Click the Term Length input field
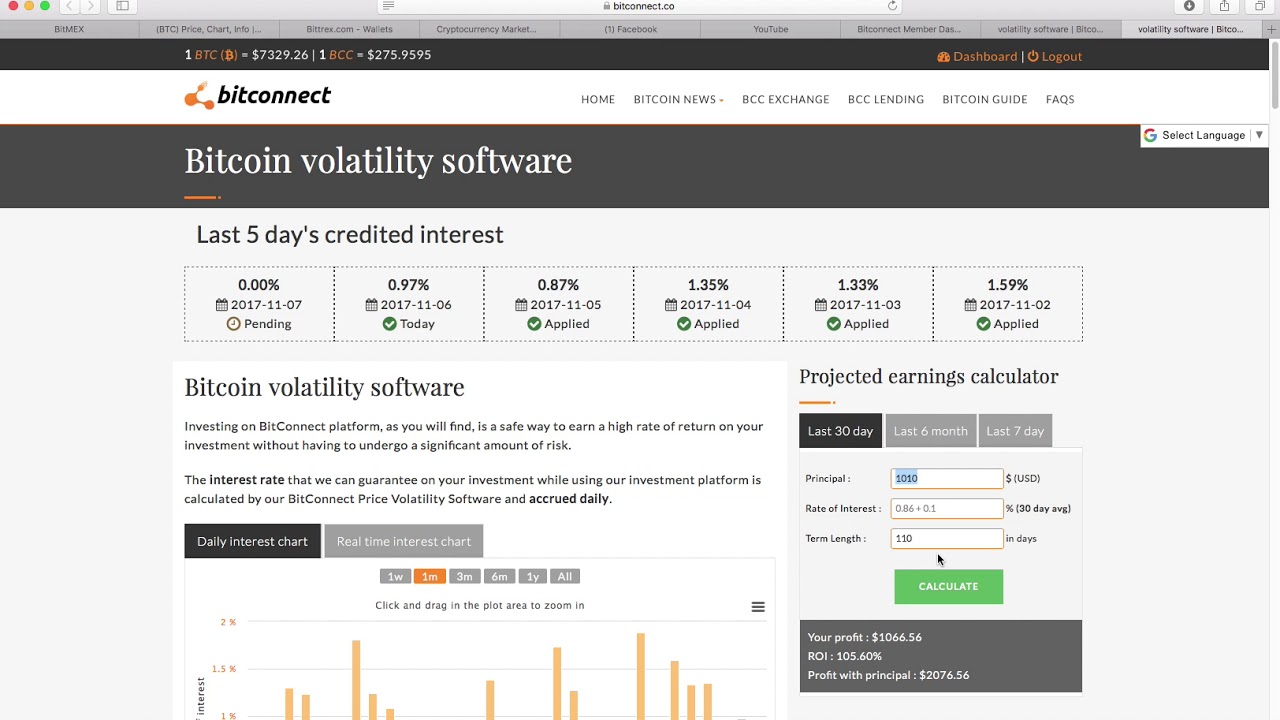The height and width of the screenshot is (720, 1280). click(x=946, y=538)
